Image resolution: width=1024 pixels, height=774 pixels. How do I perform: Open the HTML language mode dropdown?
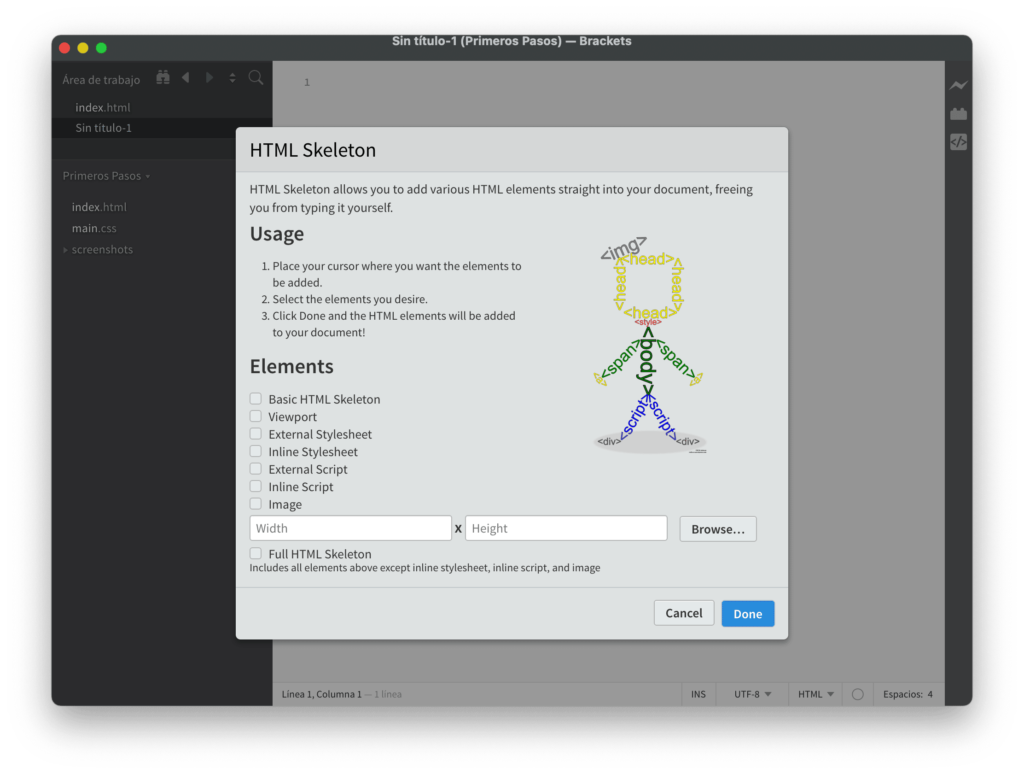pyautogui.click(x=815, y=693)
